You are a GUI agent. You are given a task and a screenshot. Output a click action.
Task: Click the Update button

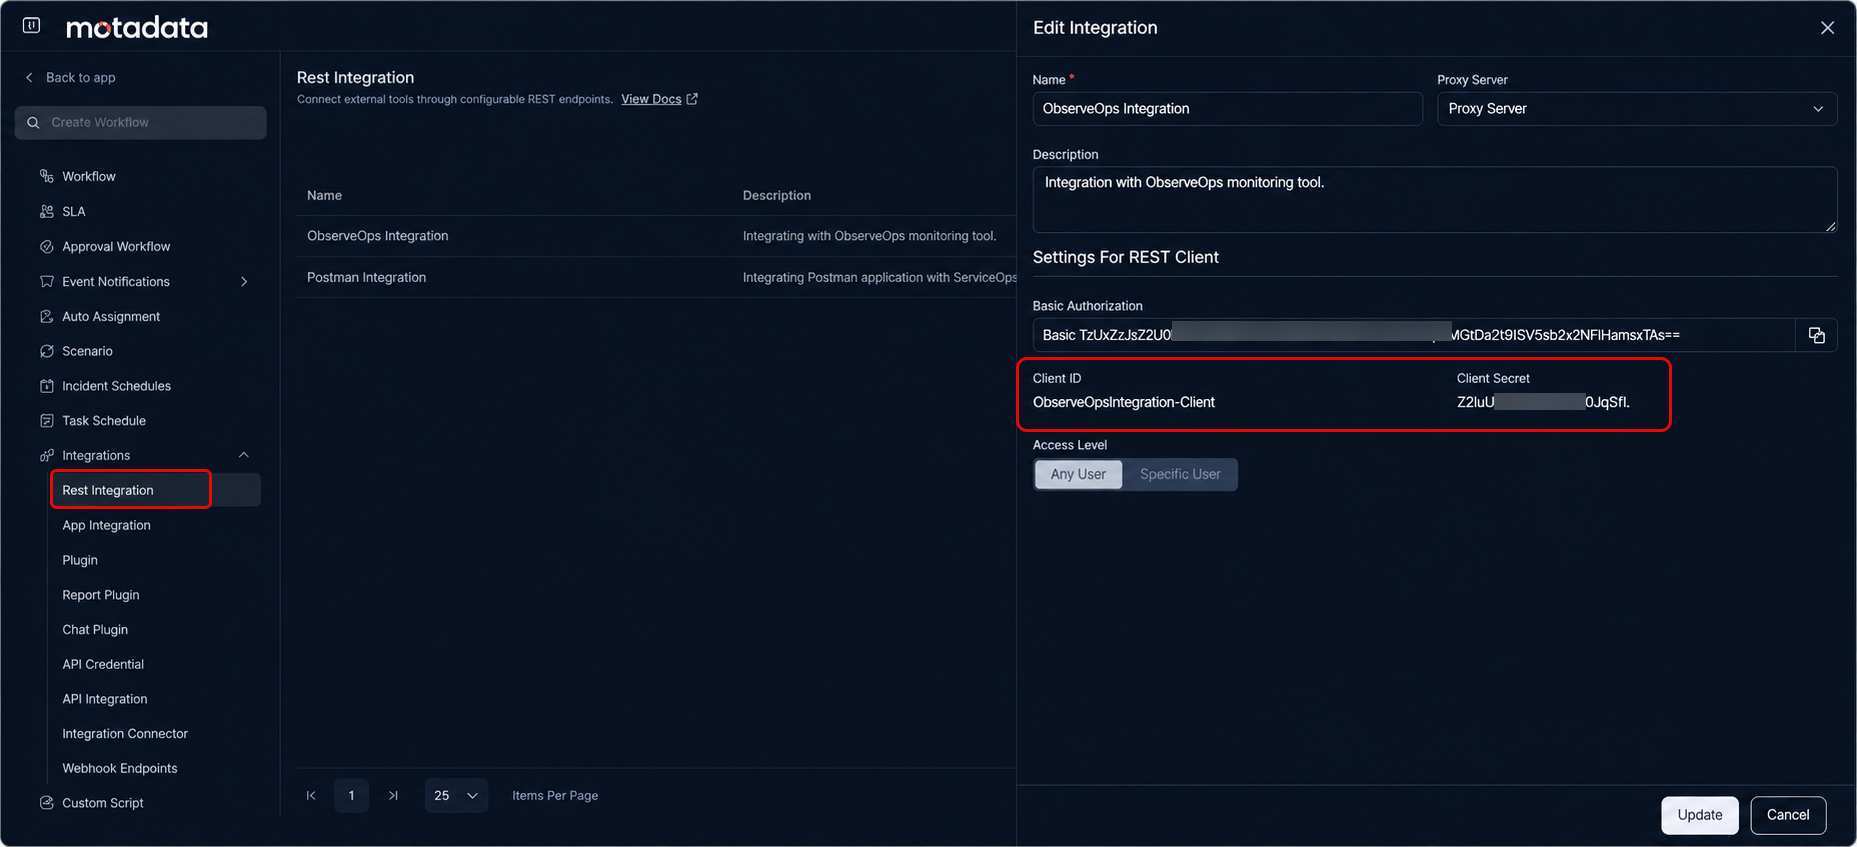tap(1700, 815)
